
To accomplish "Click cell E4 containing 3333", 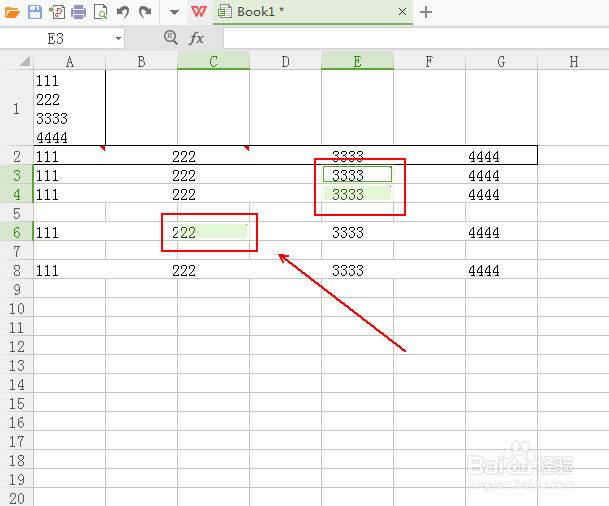I will coord(357,194).
